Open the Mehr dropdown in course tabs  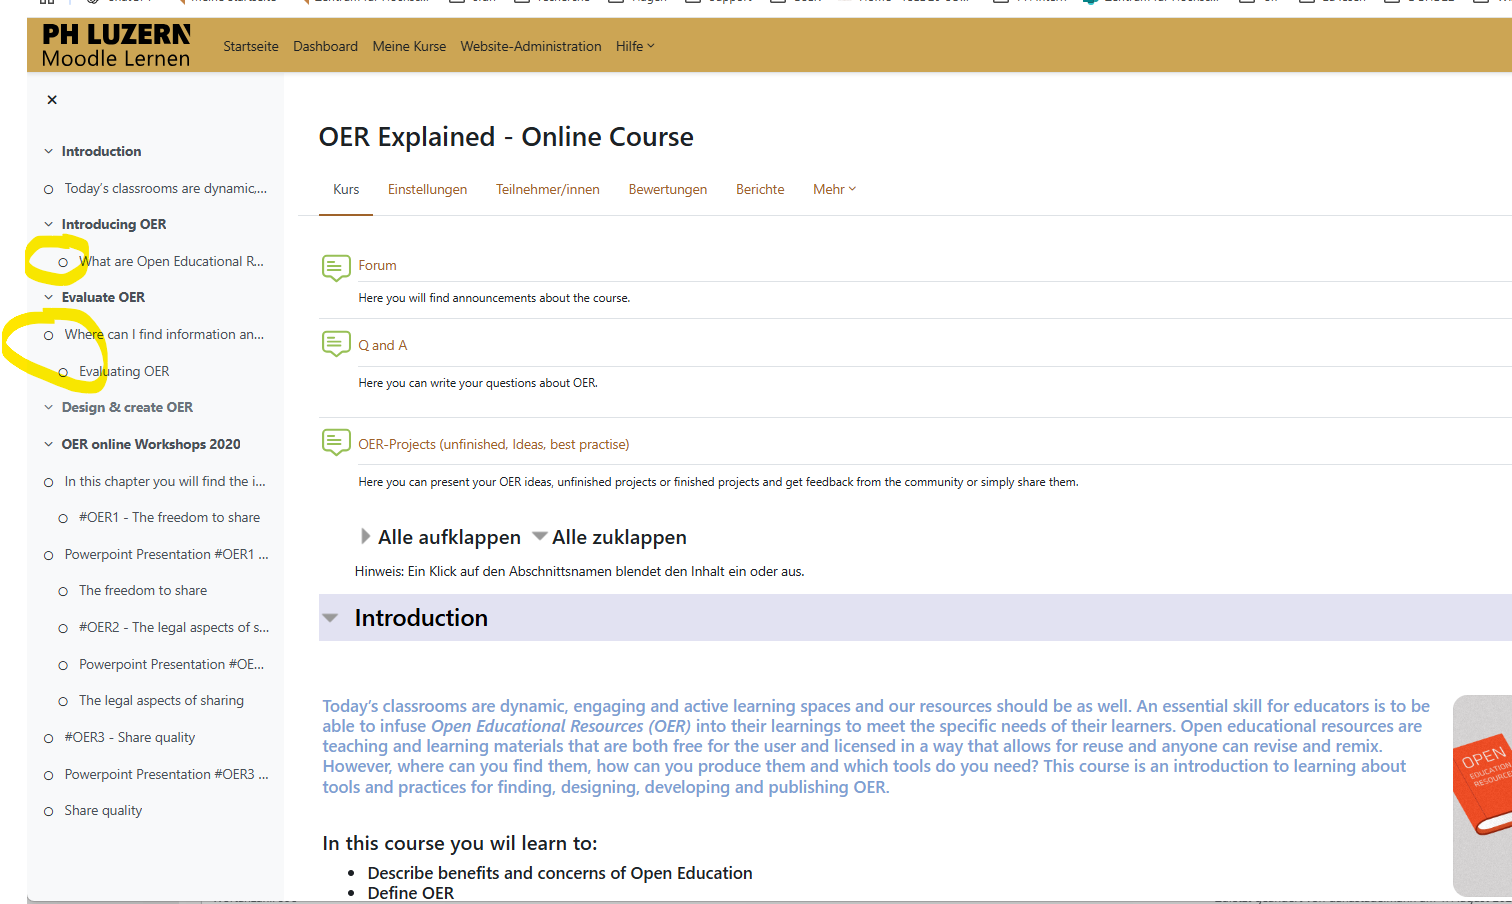(834, 189)
